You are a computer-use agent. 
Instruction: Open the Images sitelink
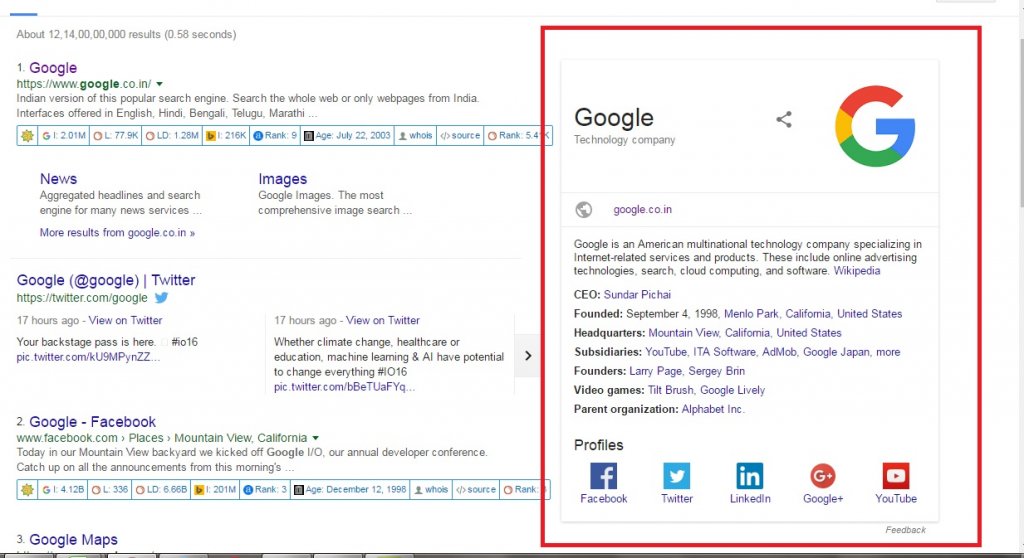[282, 179]
